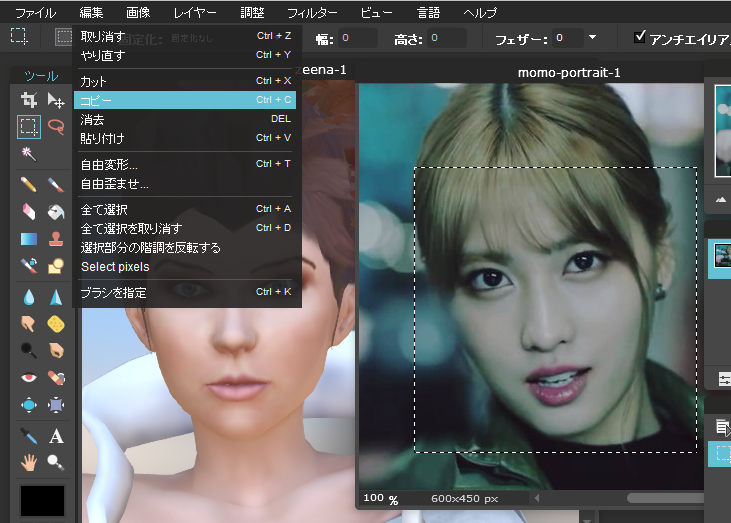The height and width of the screenshot is (523, 731).
Task: Select the Paint Bucket tool
Action: tap(56, 212)
